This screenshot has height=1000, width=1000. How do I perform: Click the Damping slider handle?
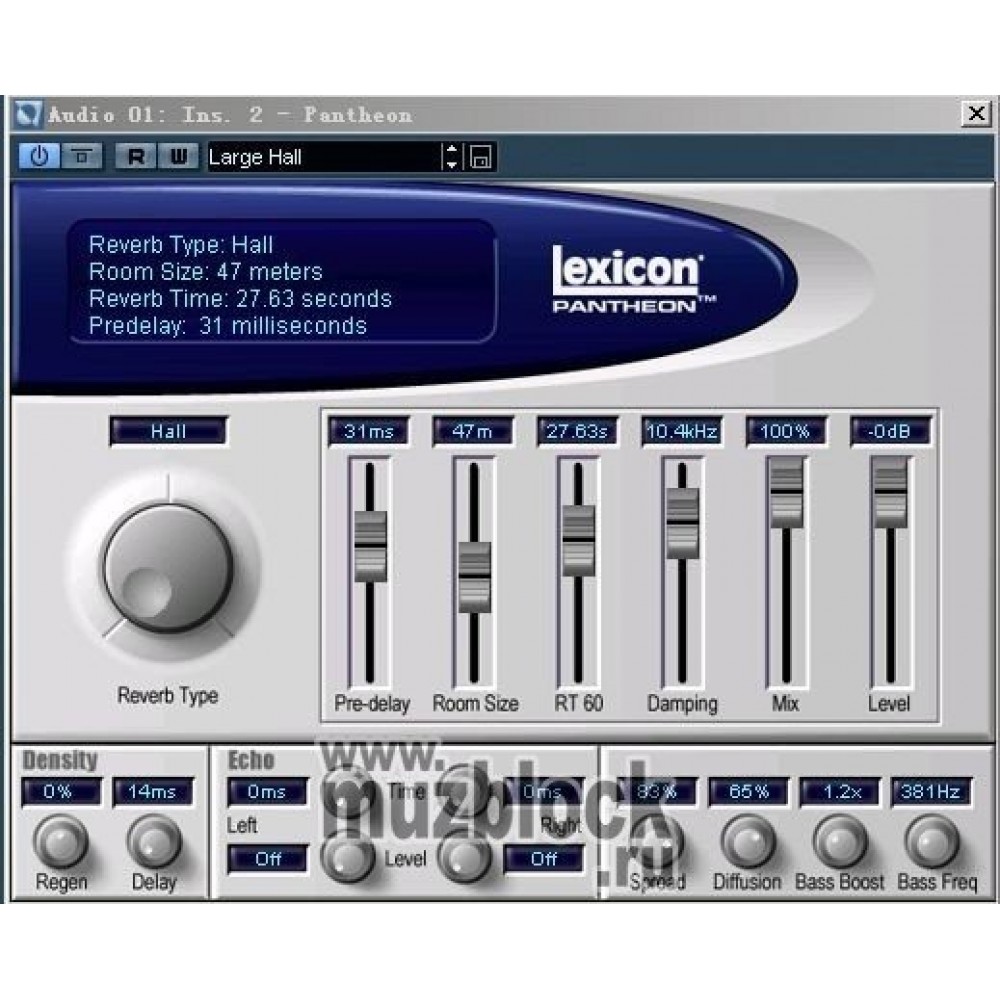point(682,523)
